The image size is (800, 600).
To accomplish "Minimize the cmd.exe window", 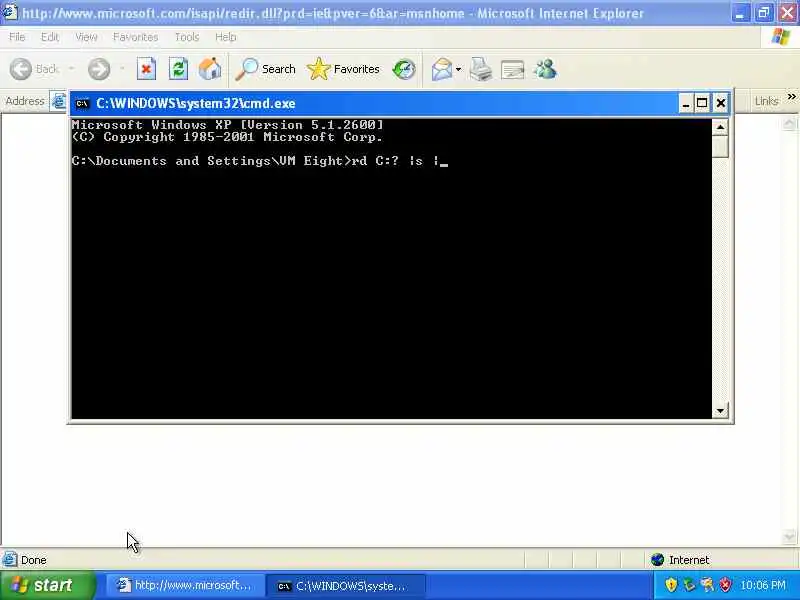I will pos(686,104).
